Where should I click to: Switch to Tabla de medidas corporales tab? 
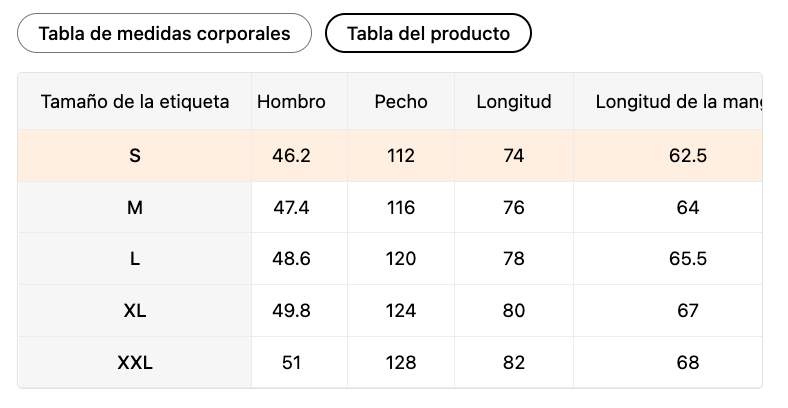tap(165, 33)
